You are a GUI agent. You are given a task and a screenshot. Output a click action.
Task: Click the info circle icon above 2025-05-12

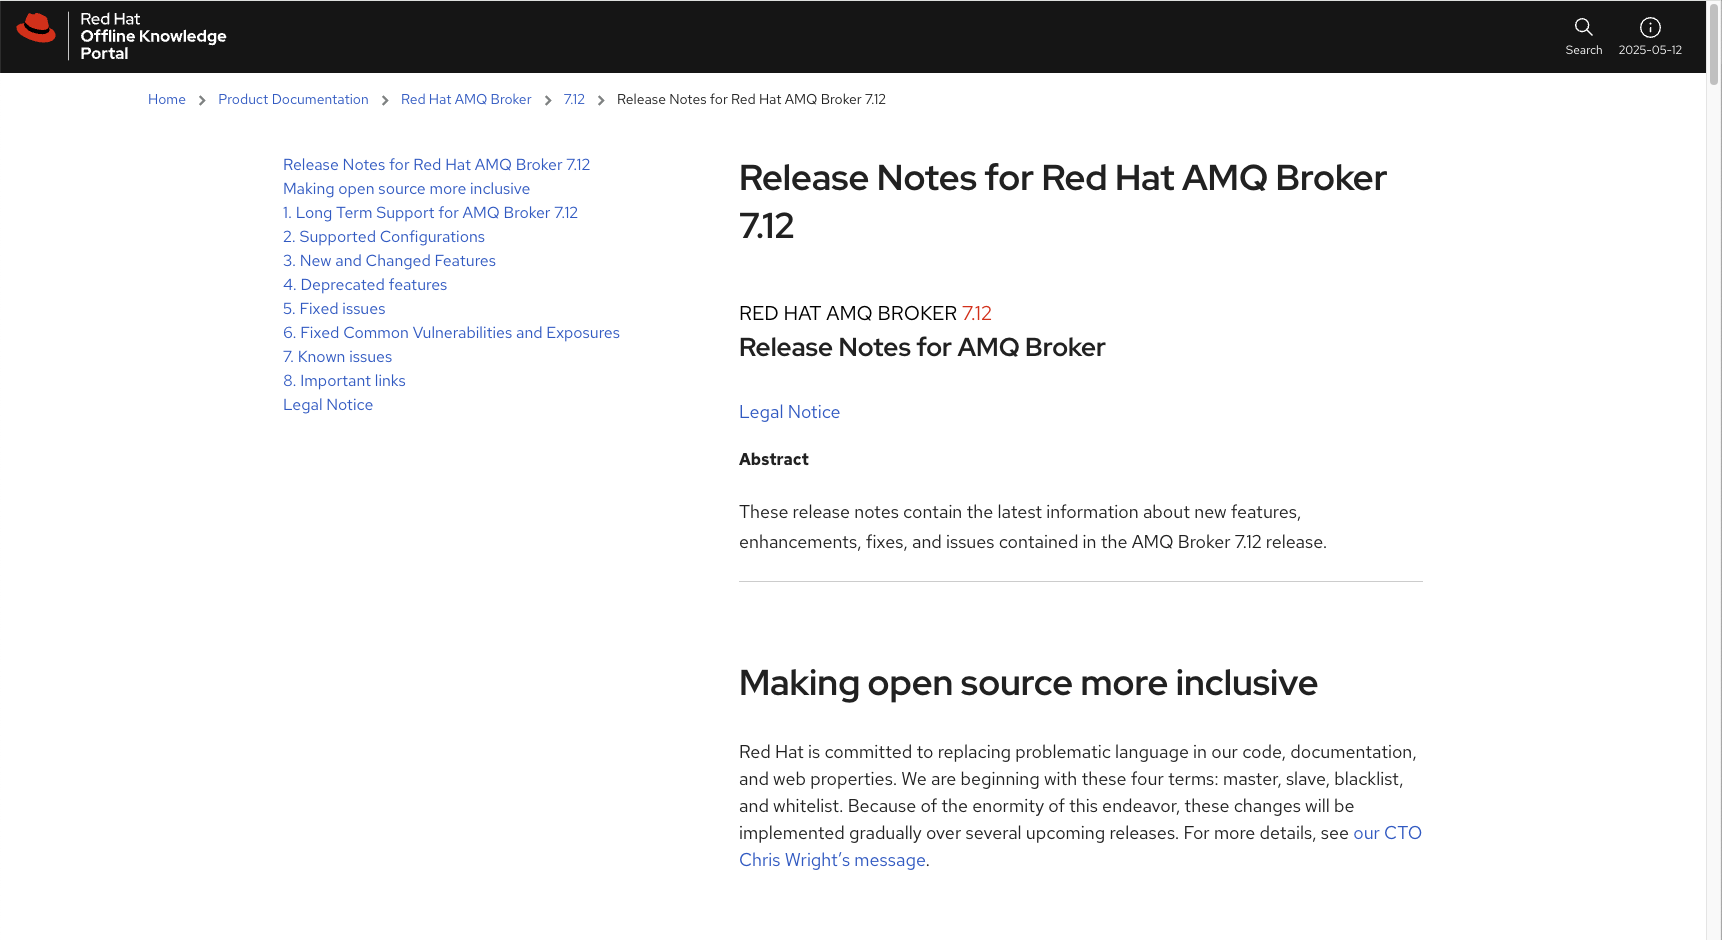1650,27
